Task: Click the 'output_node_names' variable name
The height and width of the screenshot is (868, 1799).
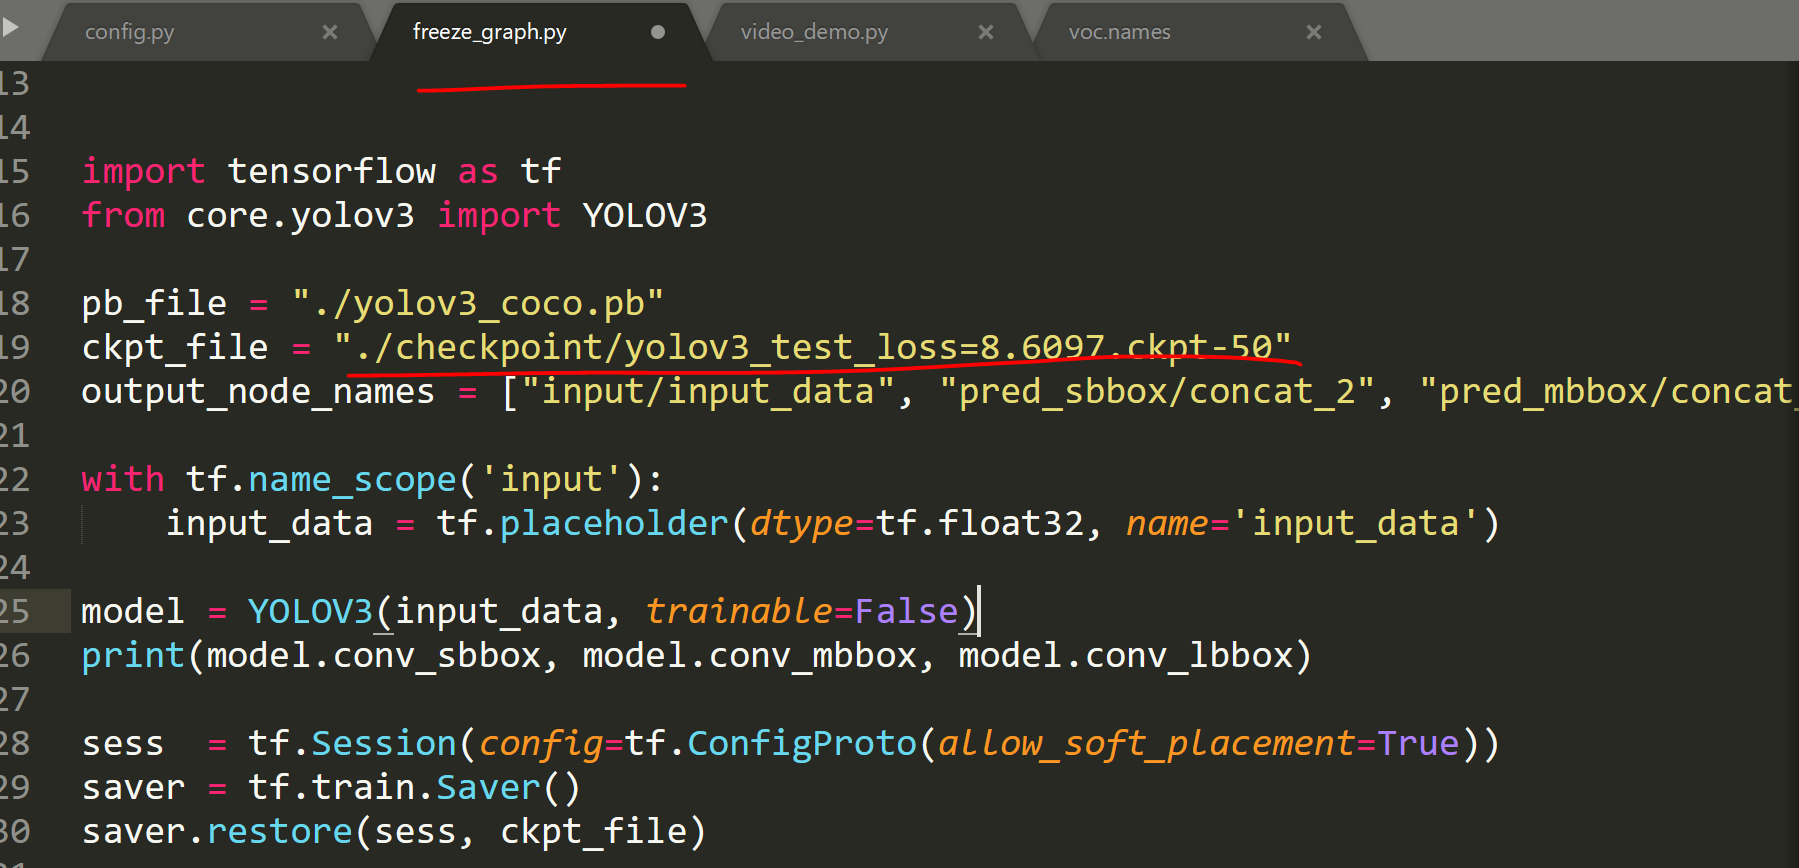Action: tap(258, 391)
